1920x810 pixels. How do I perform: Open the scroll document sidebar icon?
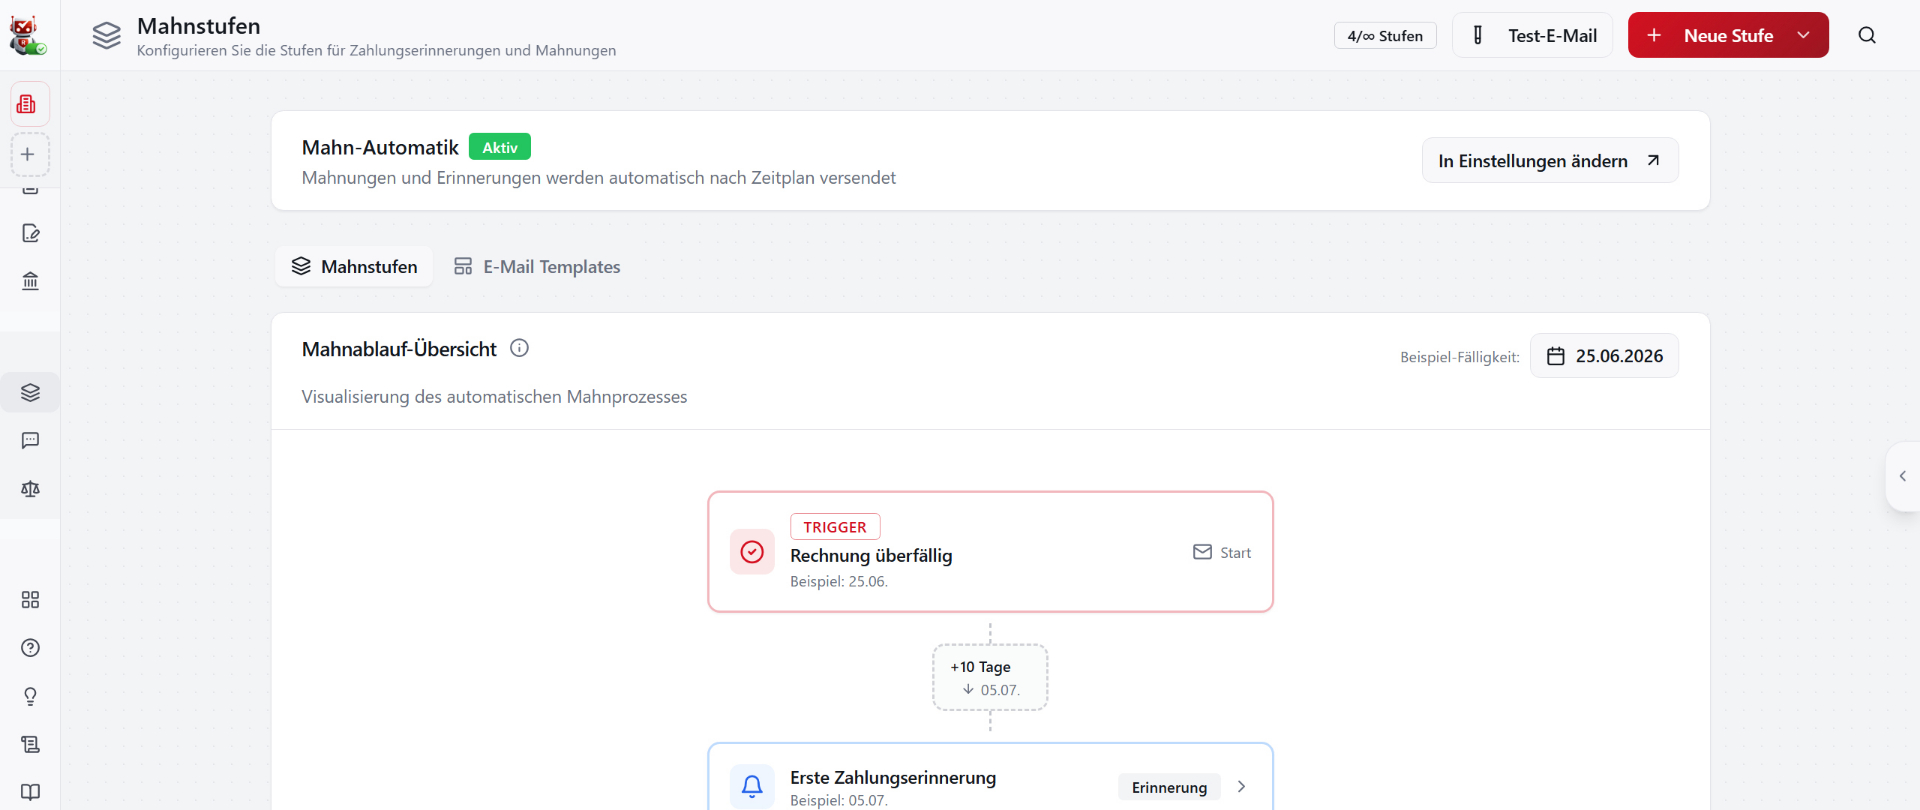[x=30, y=744]
